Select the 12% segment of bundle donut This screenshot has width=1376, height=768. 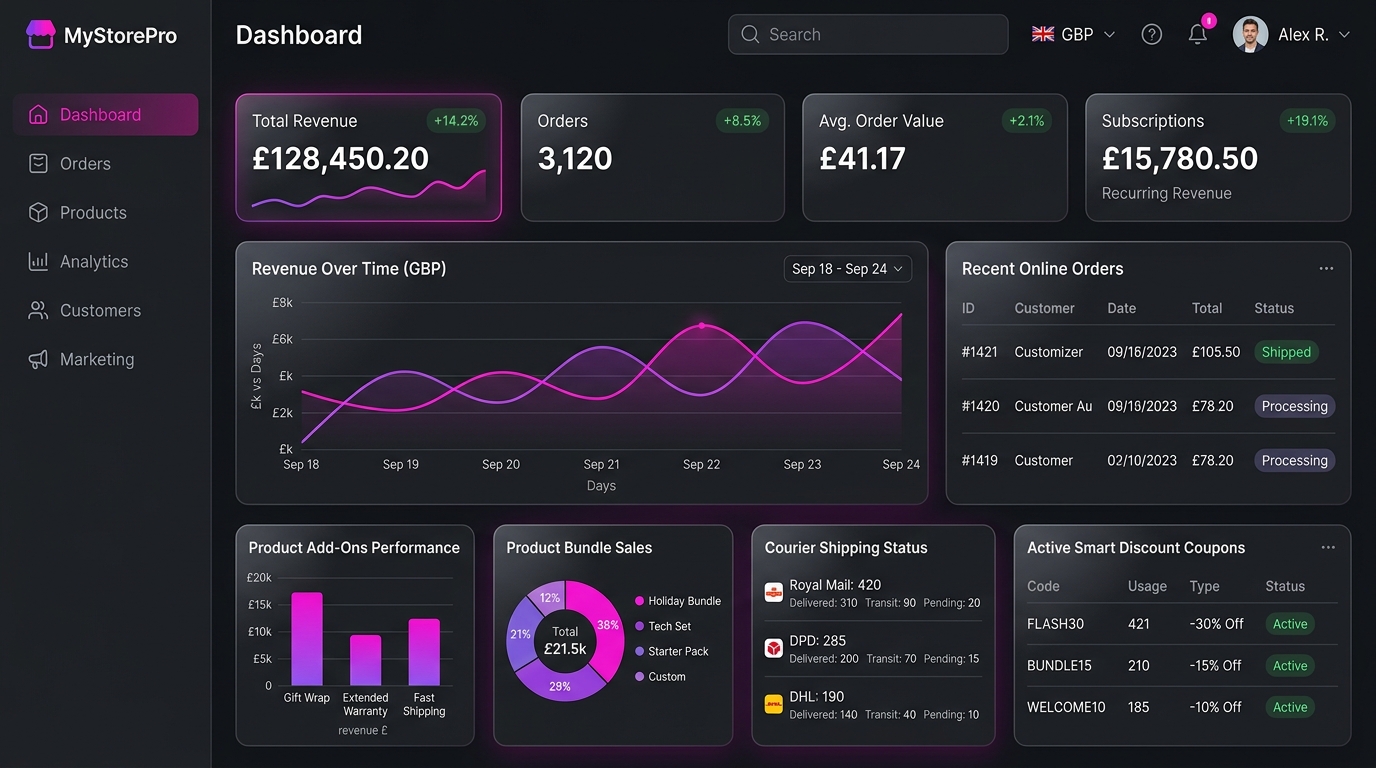click(547, 598)
